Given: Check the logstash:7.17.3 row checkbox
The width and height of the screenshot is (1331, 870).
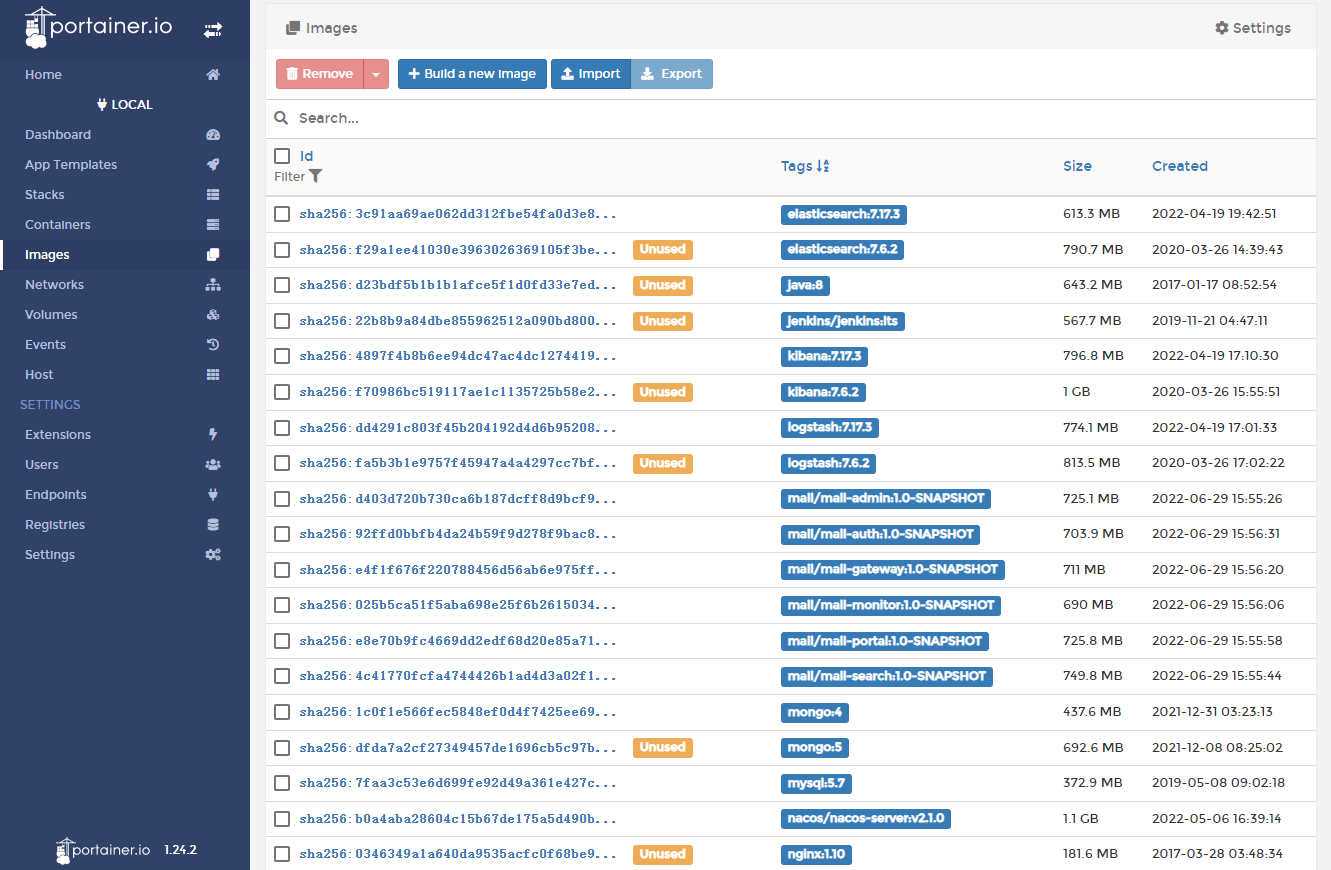Looking at the screenshot, I should (282, 428).
